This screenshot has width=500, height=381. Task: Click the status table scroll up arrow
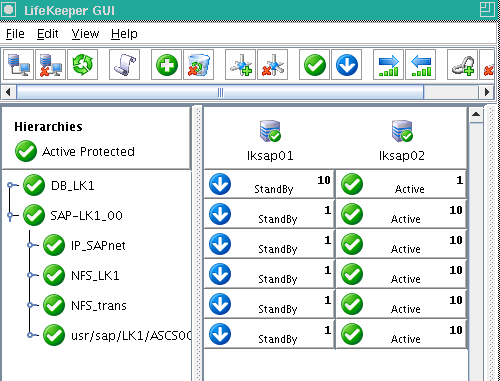coord(476,115)
